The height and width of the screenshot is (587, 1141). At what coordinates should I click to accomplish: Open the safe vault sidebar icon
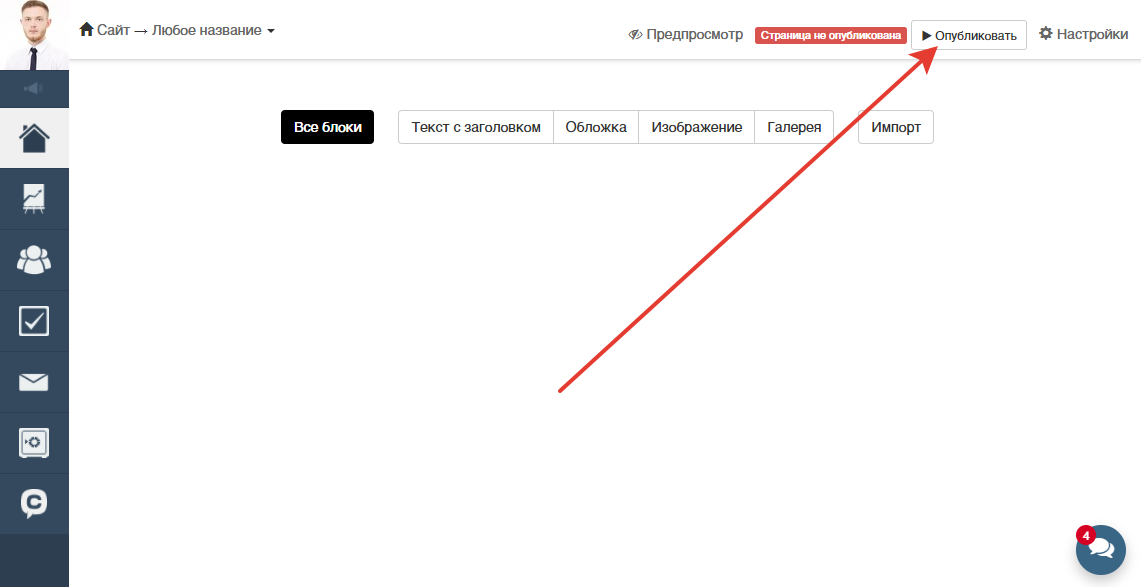pos(33,443)
